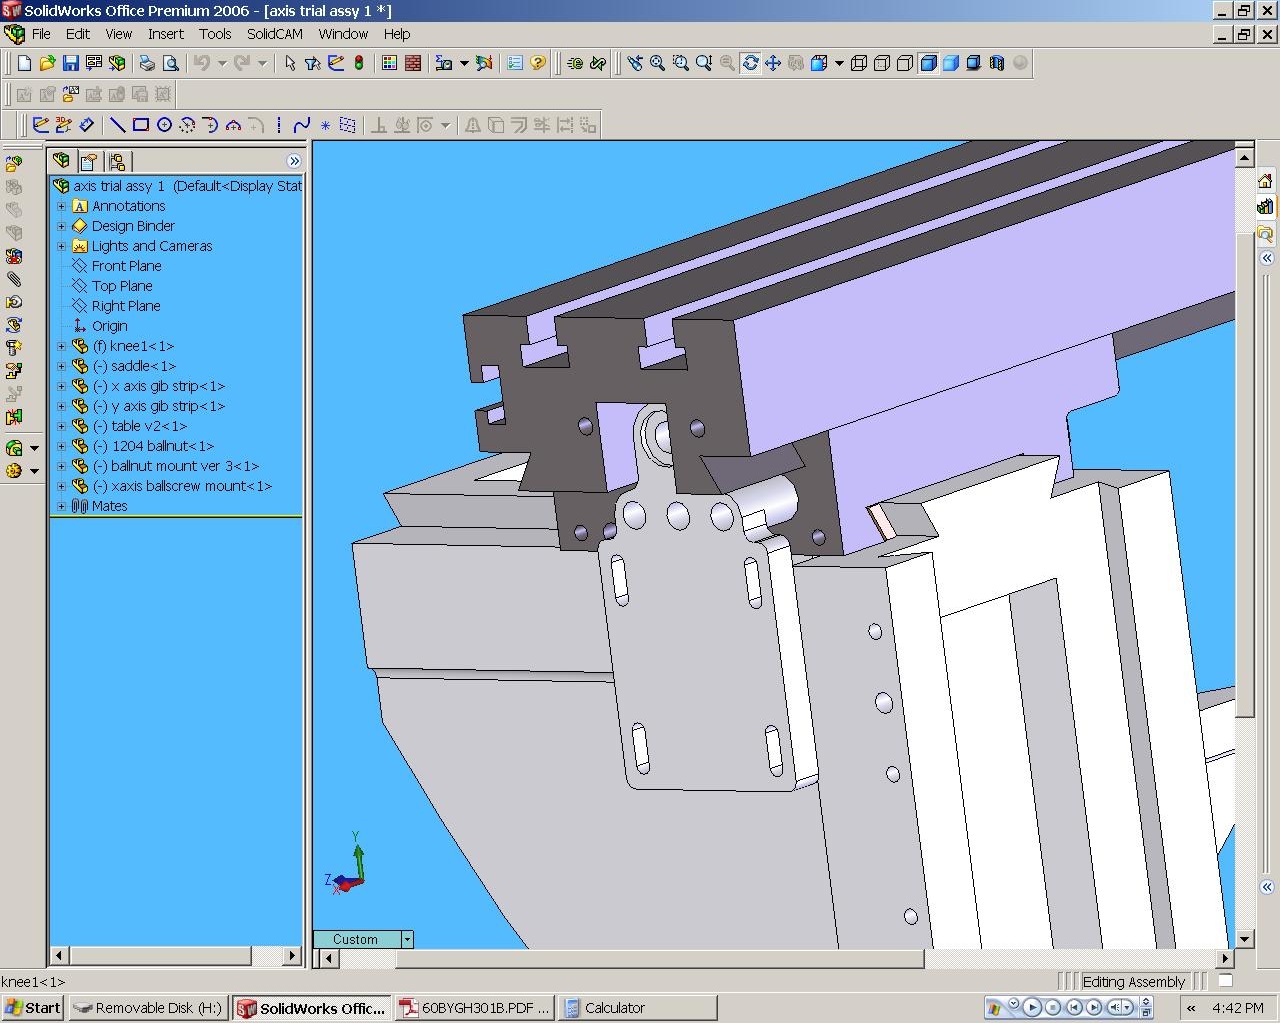Expand the Mates folder in tree
This screenshot has width=1280, height=1023.
click(62, 506)
